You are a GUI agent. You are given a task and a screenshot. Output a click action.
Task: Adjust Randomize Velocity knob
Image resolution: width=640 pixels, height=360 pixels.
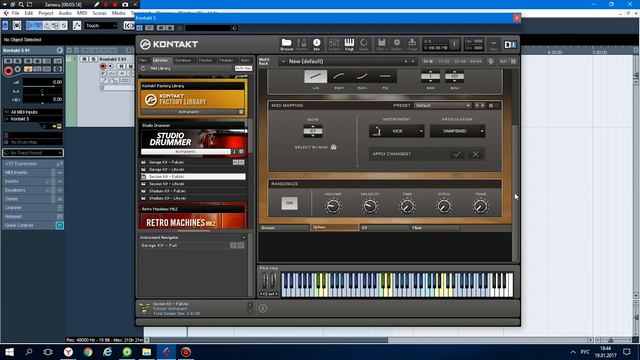pos(370,206)
